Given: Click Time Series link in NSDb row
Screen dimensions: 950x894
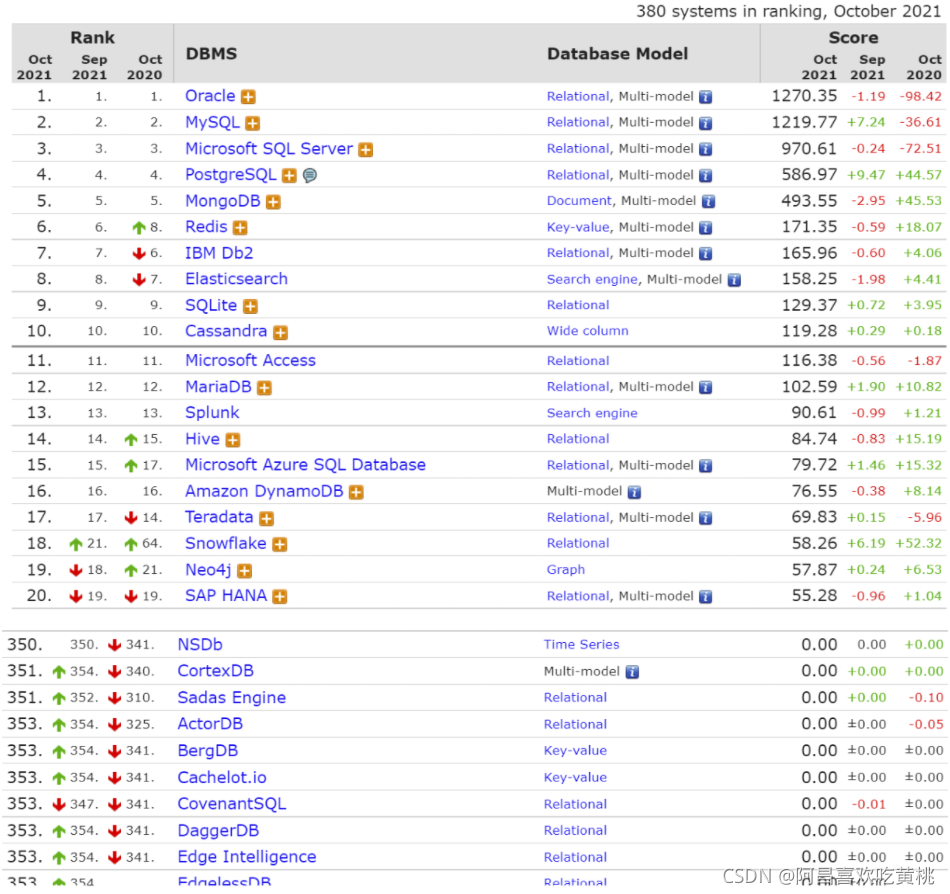Looking at the screenshot, I should (x=582, y=645).
